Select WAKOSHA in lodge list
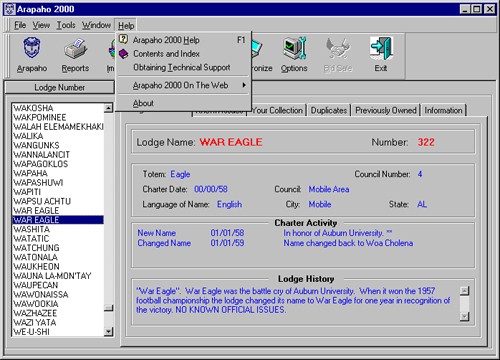 (x=58, y=108)
